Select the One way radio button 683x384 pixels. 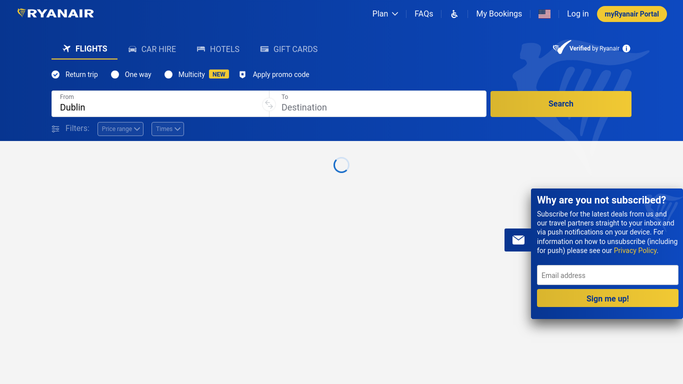pyautogui.click(x=115, y=74)
